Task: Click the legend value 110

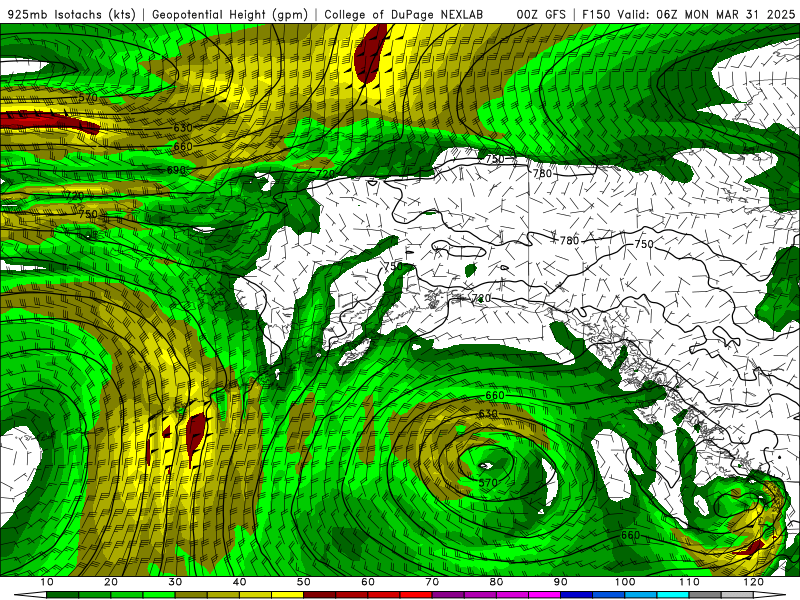Action: click(x=689, y=582)
